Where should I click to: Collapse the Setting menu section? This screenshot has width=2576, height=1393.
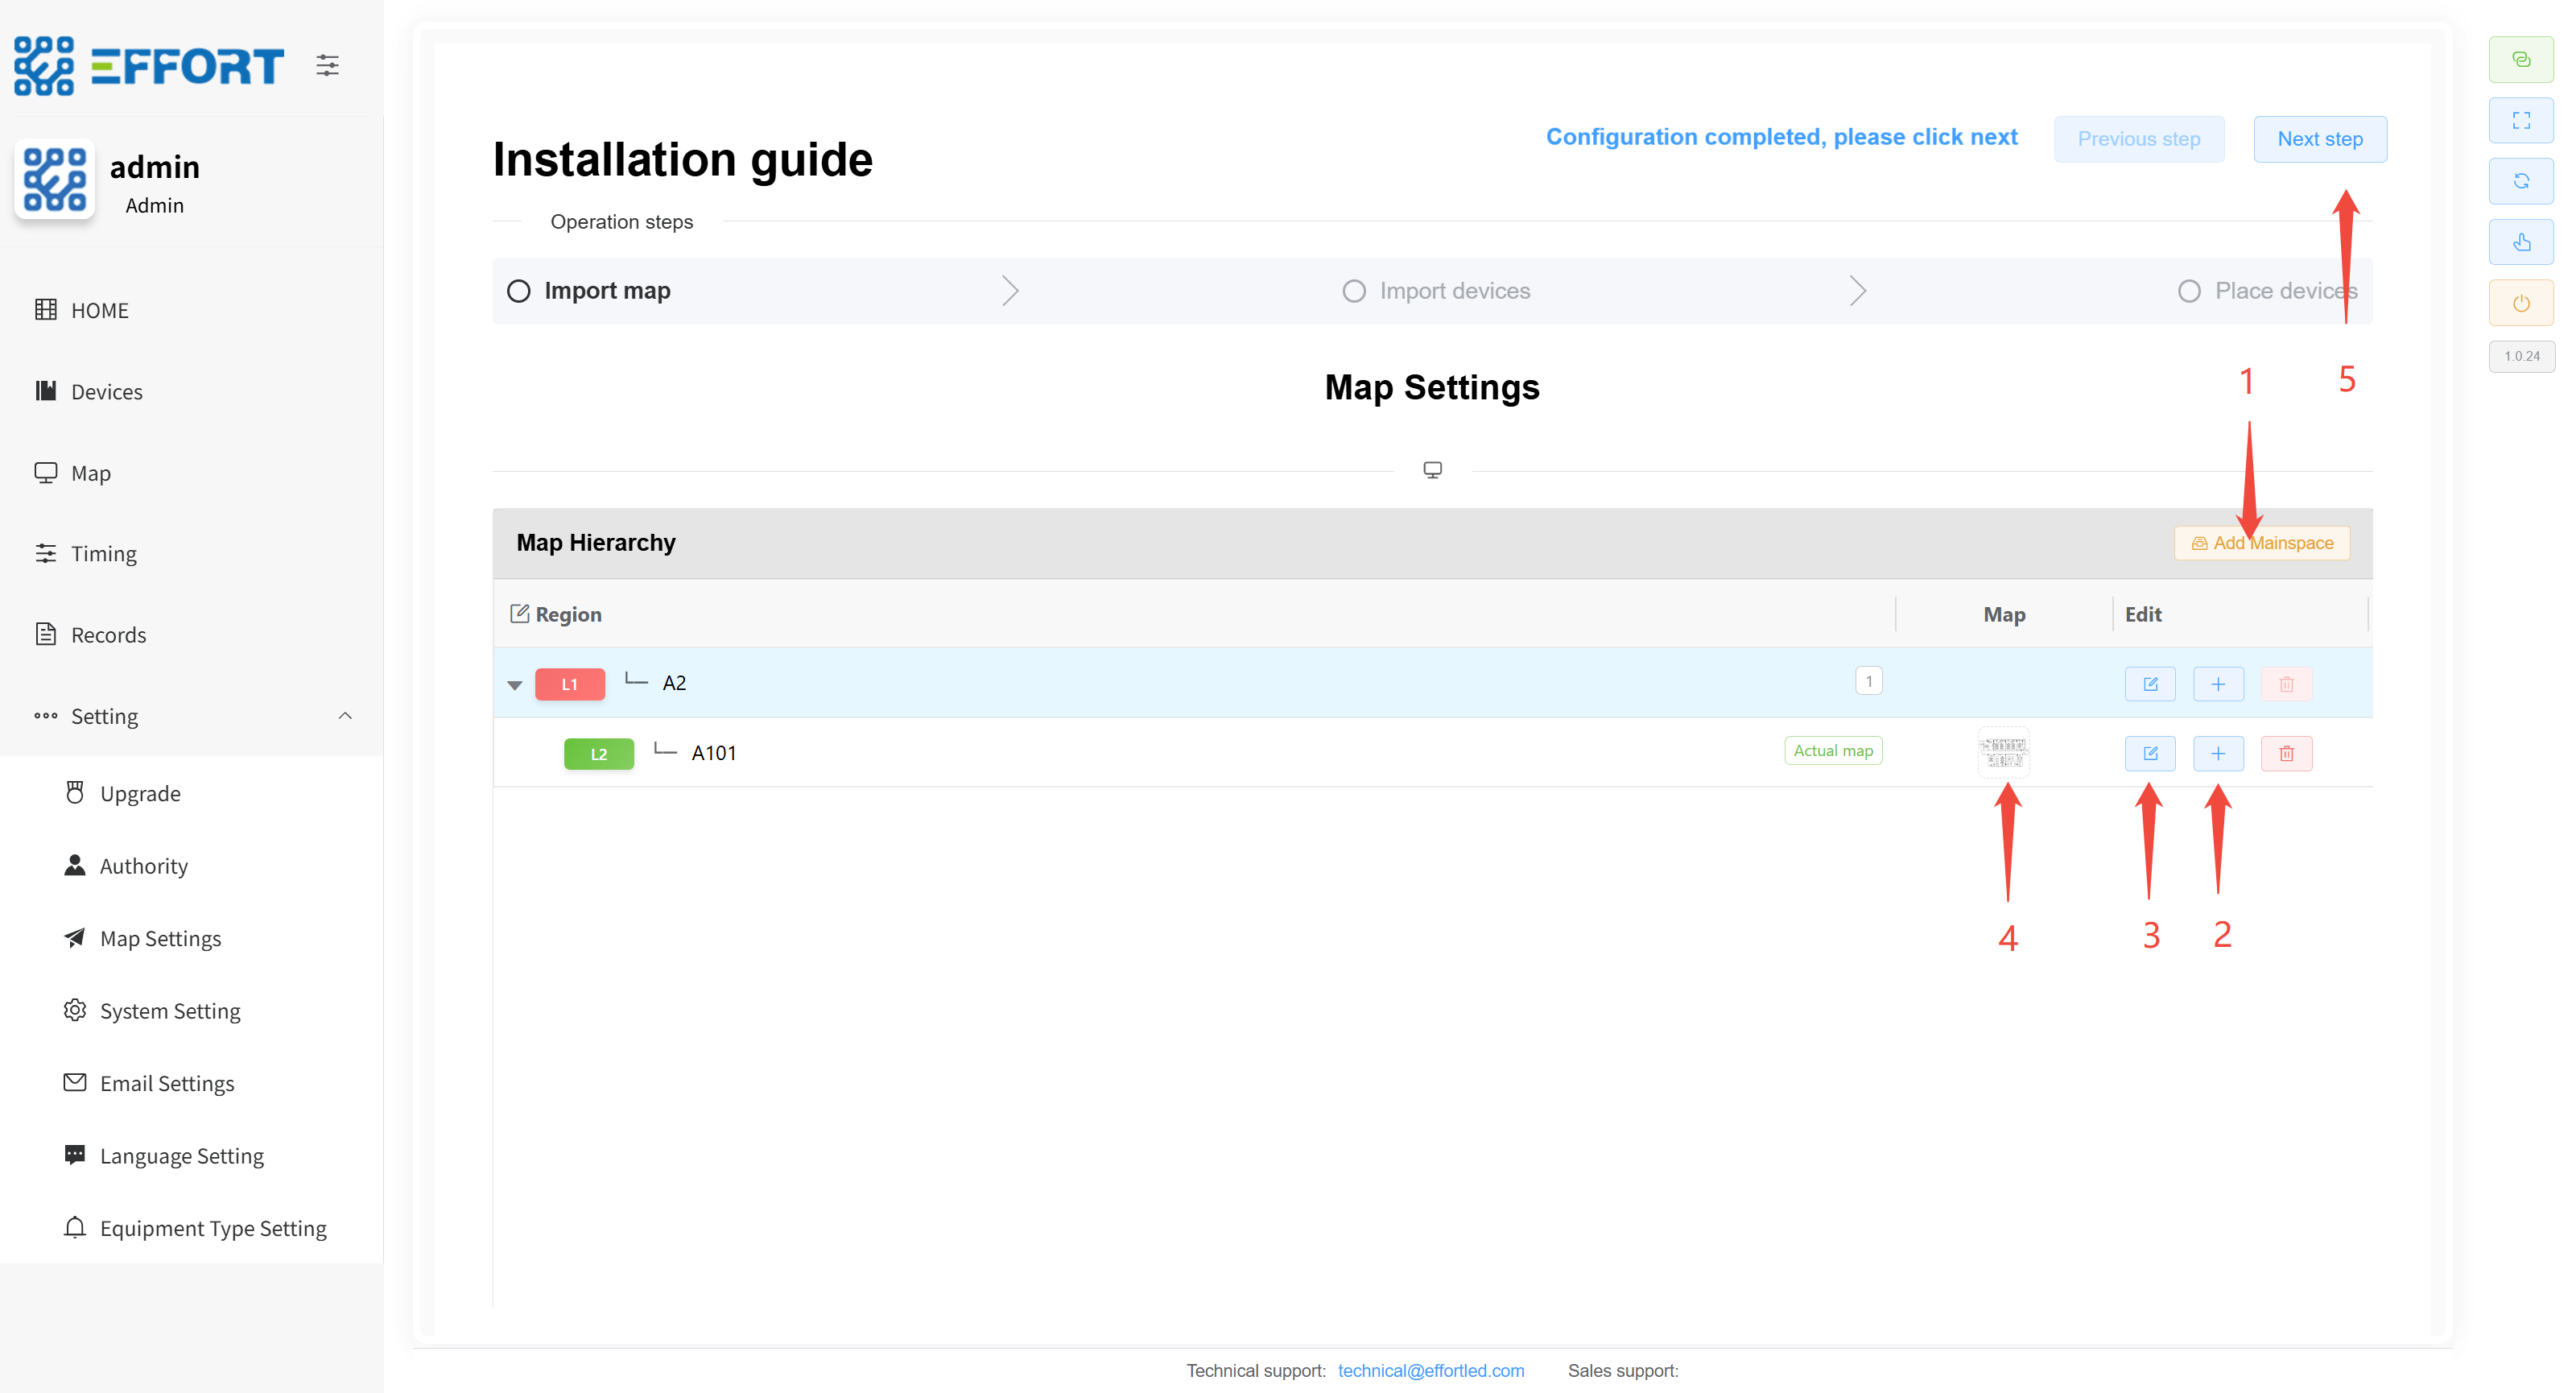pyautogui.click(x=345, y=716)
